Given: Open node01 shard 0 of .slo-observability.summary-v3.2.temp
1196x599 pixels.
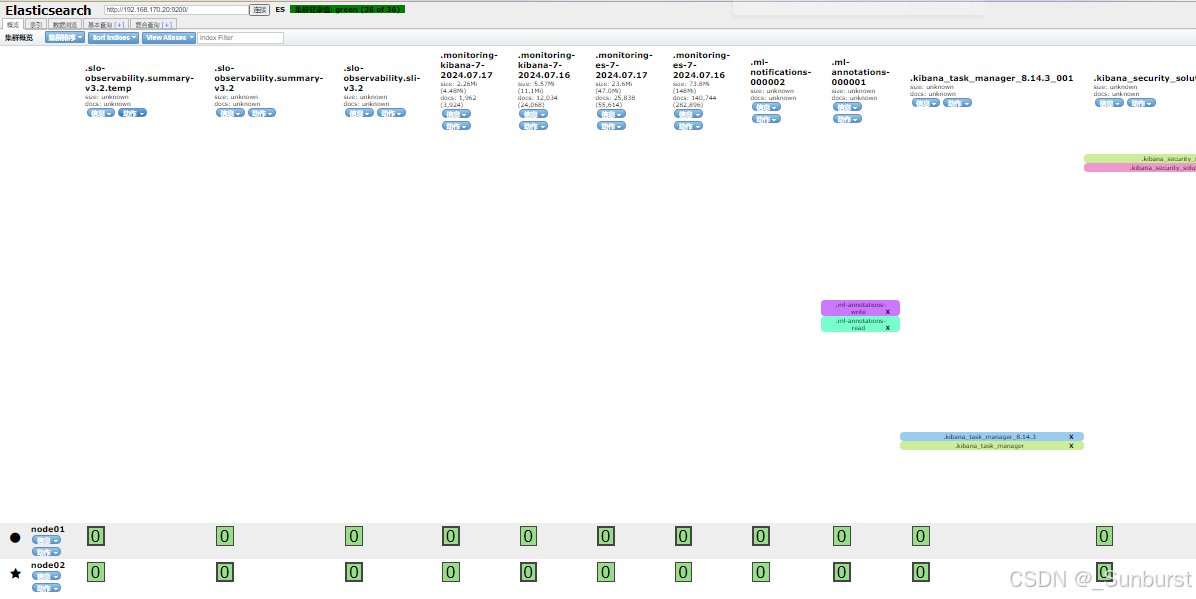Looking at the screenshot, I should [x=95, y=536].
